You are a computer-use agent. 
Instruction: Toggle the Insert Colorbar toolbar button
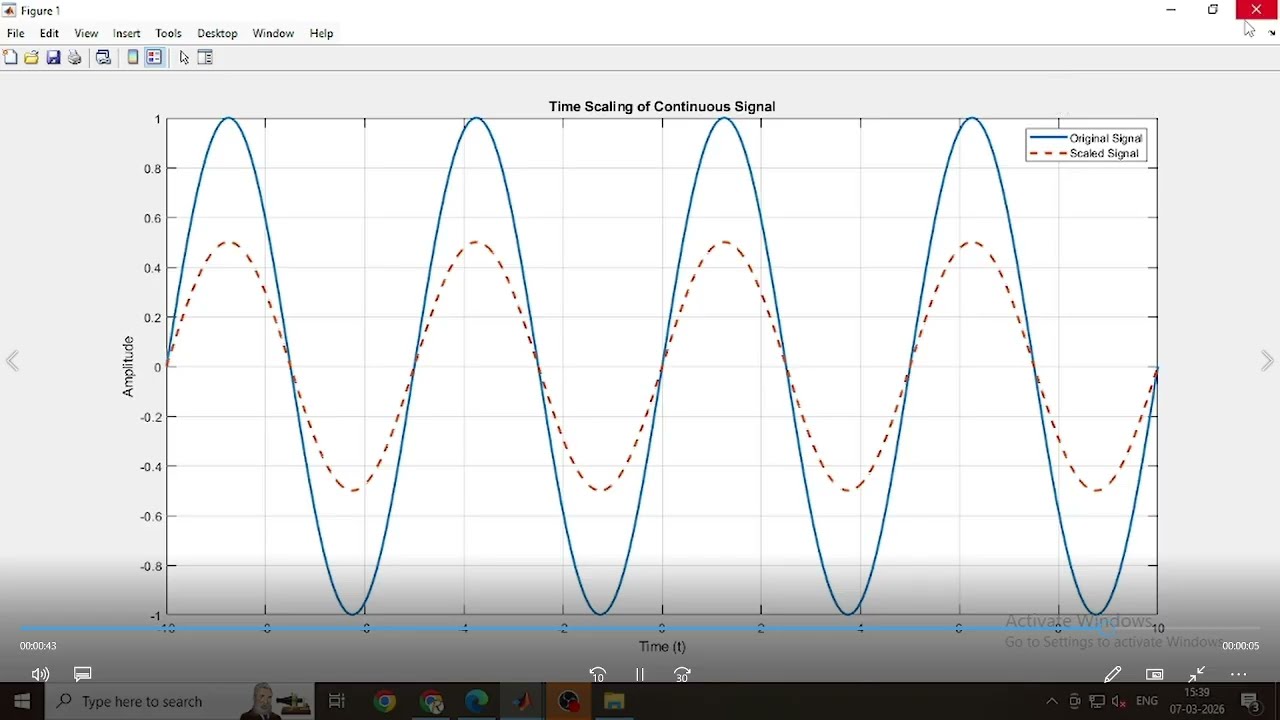133,58
